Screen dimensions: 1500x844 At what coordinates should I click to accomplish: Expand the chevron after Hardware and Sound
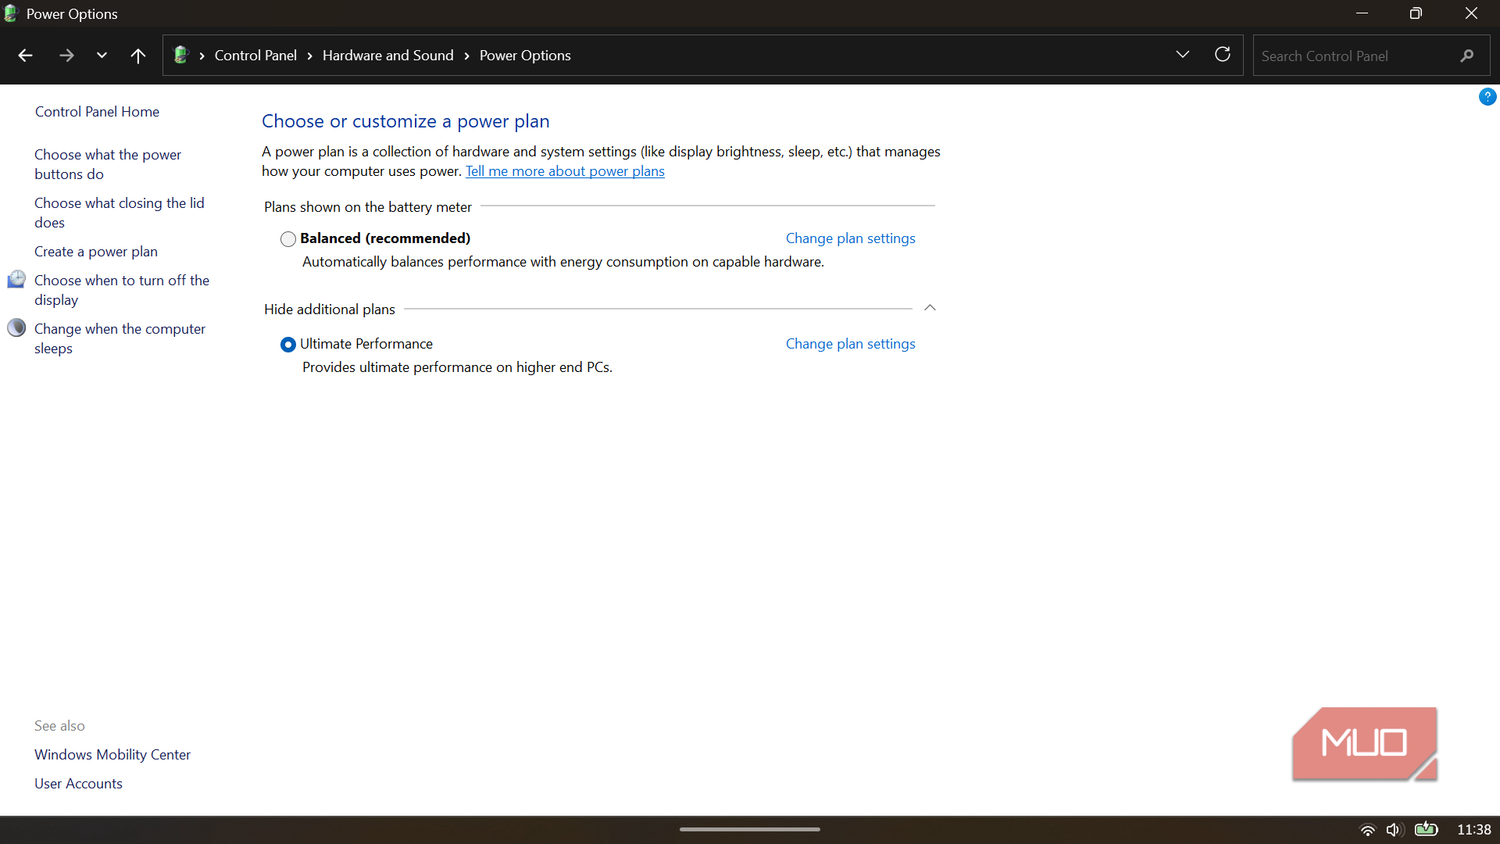467,56
